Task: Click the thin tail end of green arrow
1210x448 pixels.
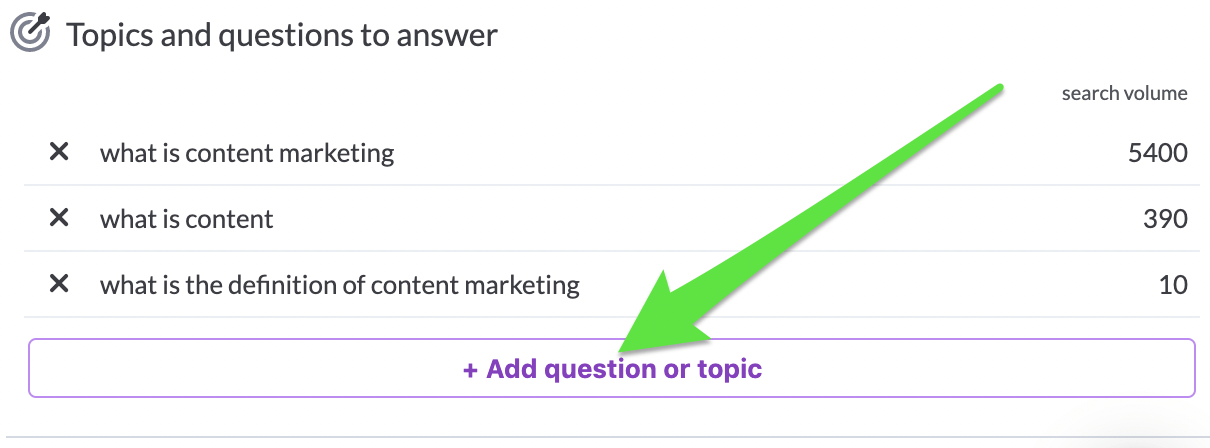Action: [996, 89]
